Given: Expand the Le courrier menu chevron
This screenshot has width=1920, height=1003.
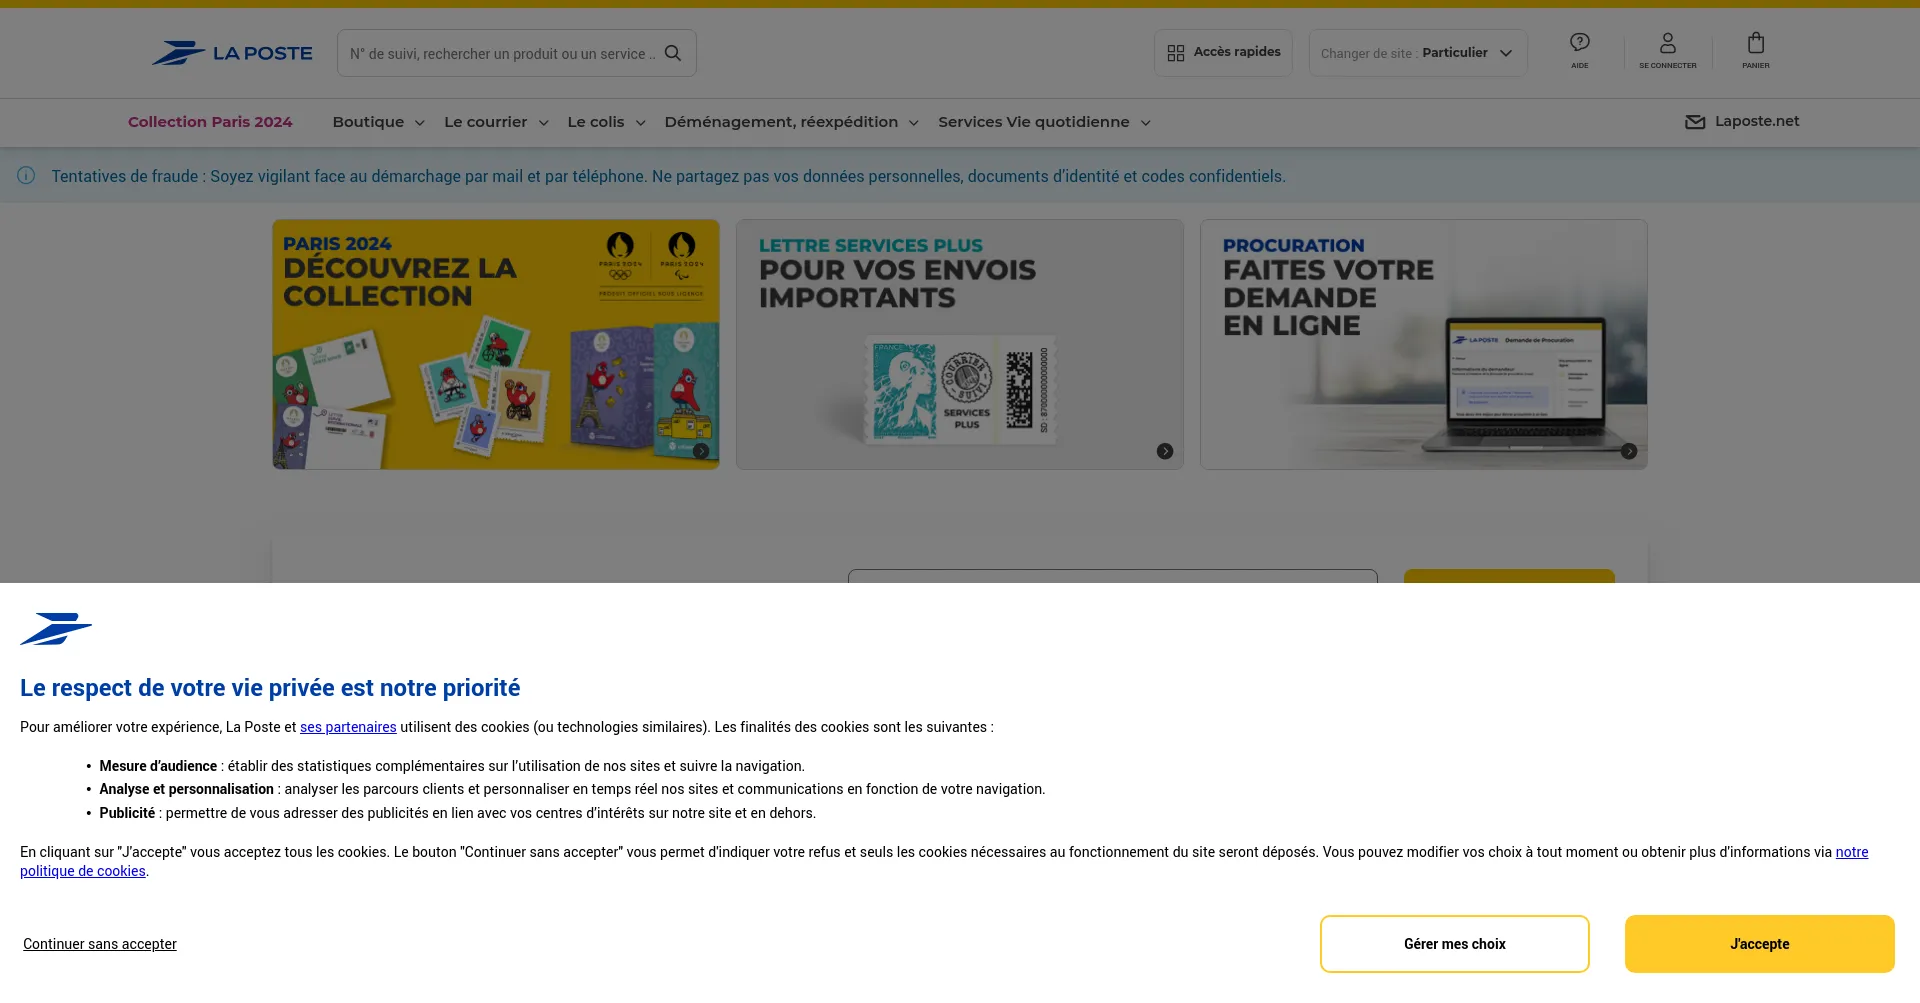Looking at the screenshot, I should [544, 123].
